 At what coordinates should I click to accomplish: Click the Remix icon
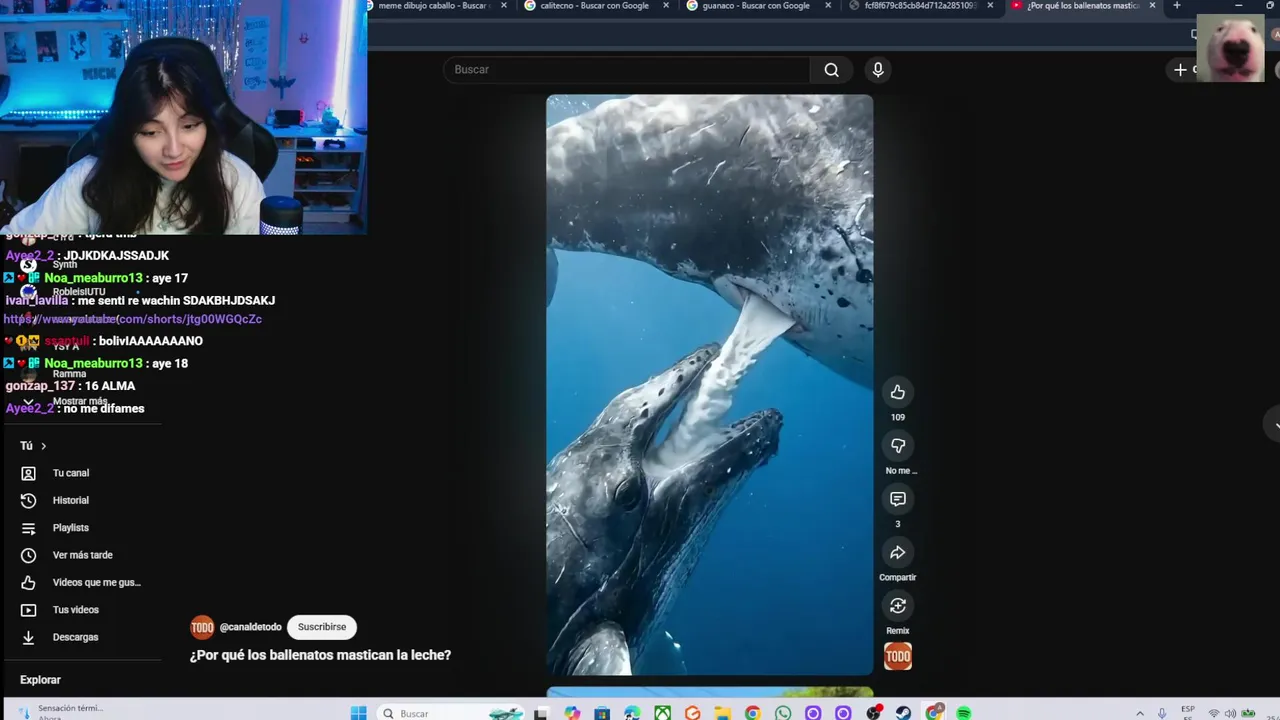point(898,606)
